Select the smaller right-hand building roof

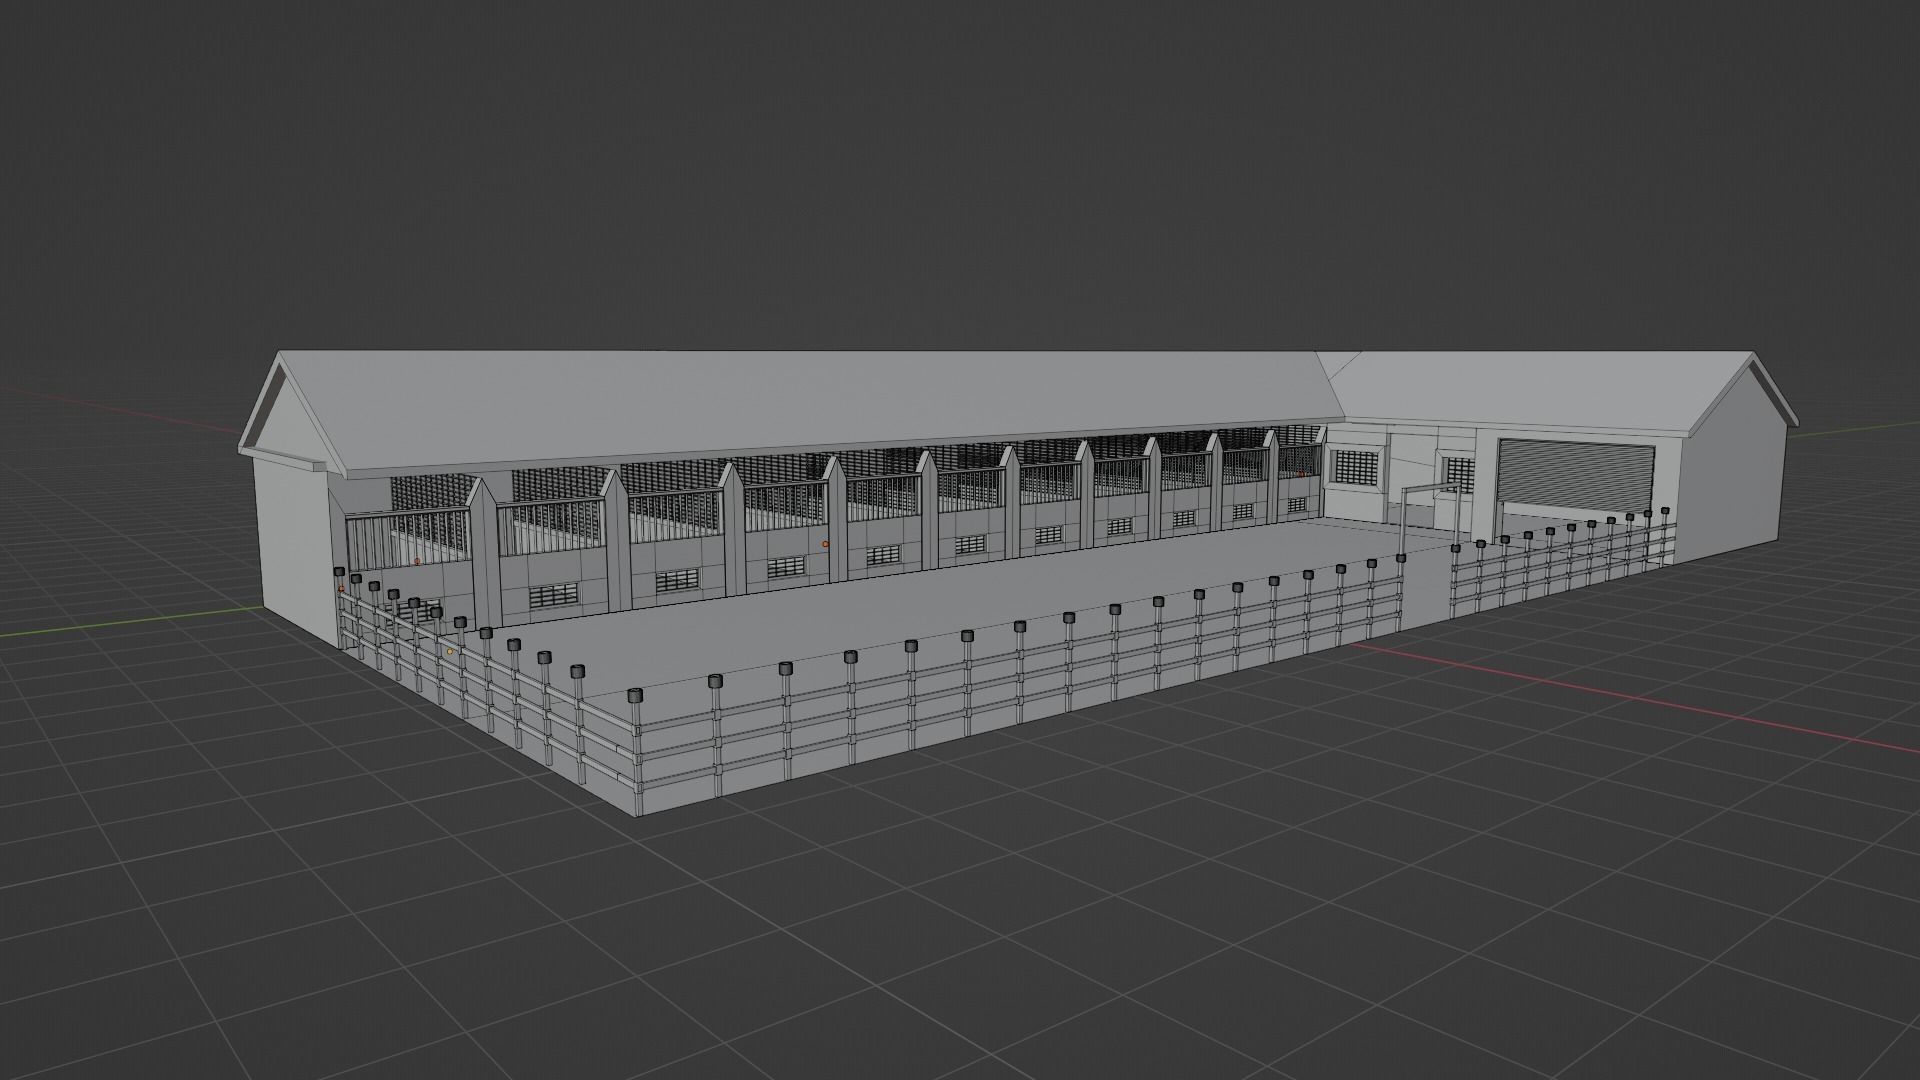[1540, 390]
